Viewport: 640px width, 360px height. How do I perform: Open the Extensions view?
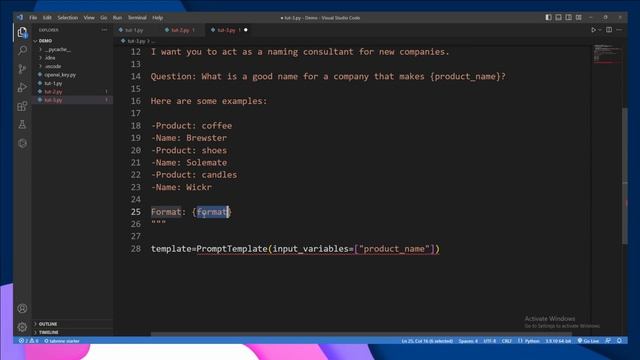(22, 106)
